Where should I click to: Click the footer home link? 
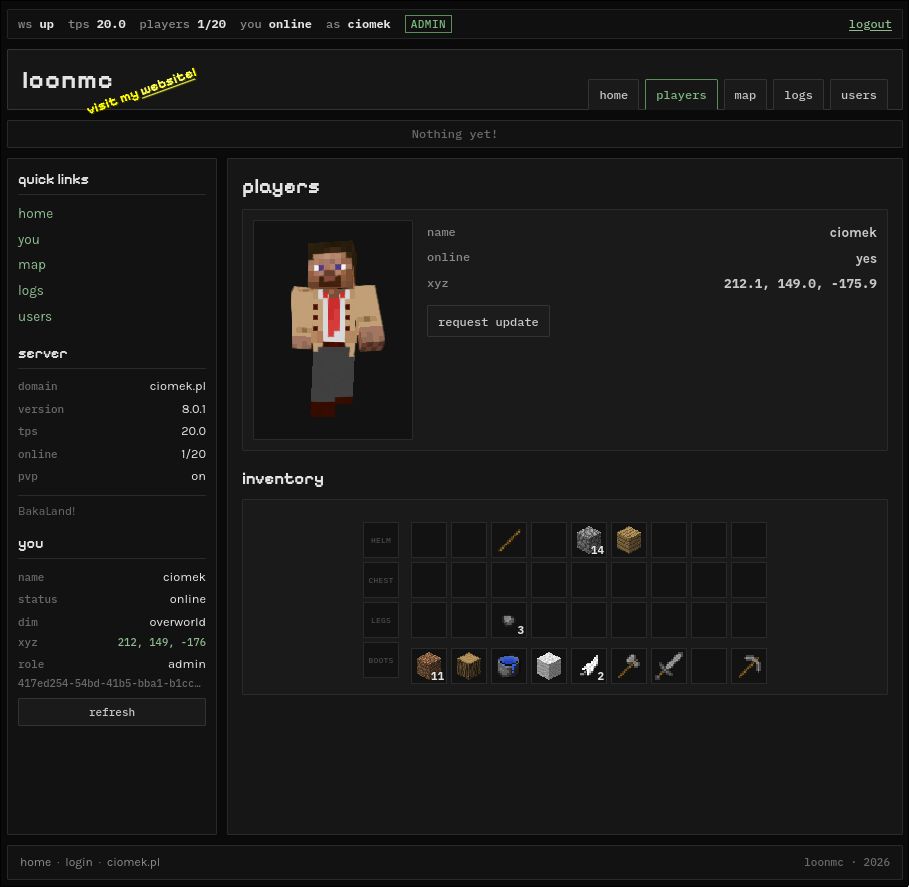pyautogui.click(x=35, y=862)
